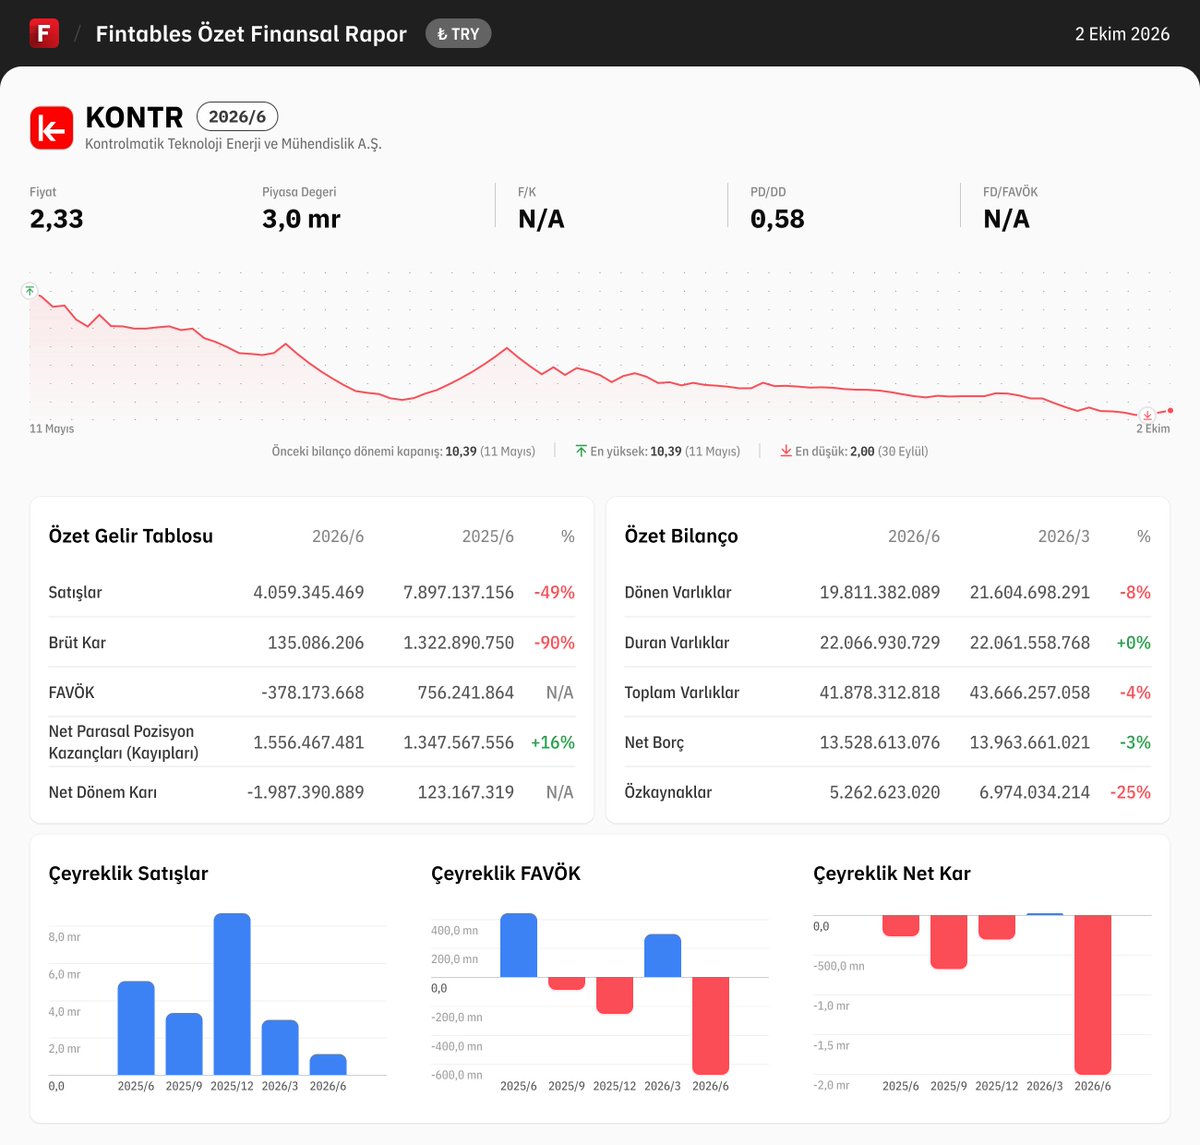Click the Çeyreklik Net Kar heading

pos(892,873)
